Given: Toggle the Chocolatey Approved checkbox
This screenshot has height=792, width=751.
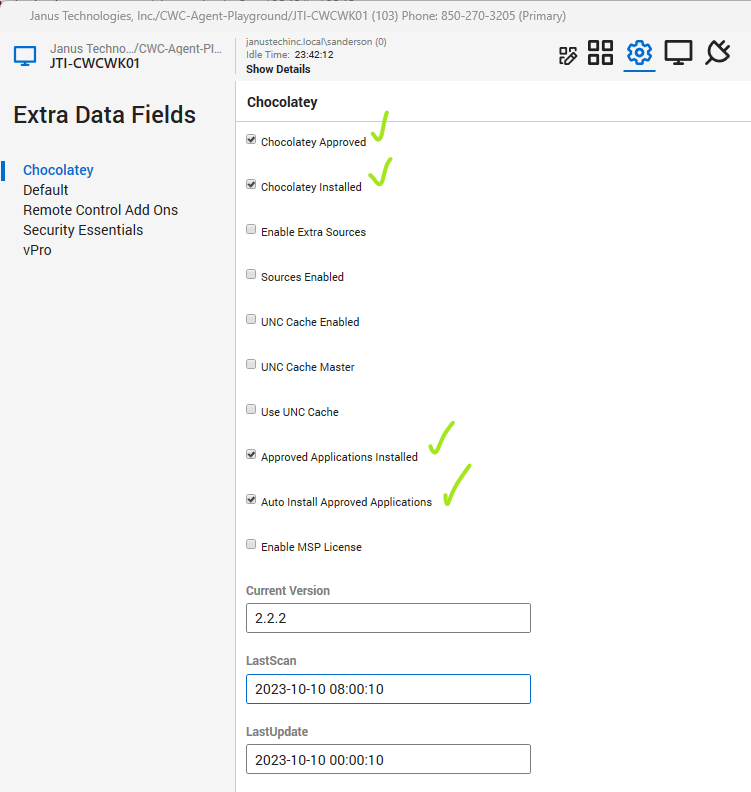Looking at the screenshot, I should point(251,140).
